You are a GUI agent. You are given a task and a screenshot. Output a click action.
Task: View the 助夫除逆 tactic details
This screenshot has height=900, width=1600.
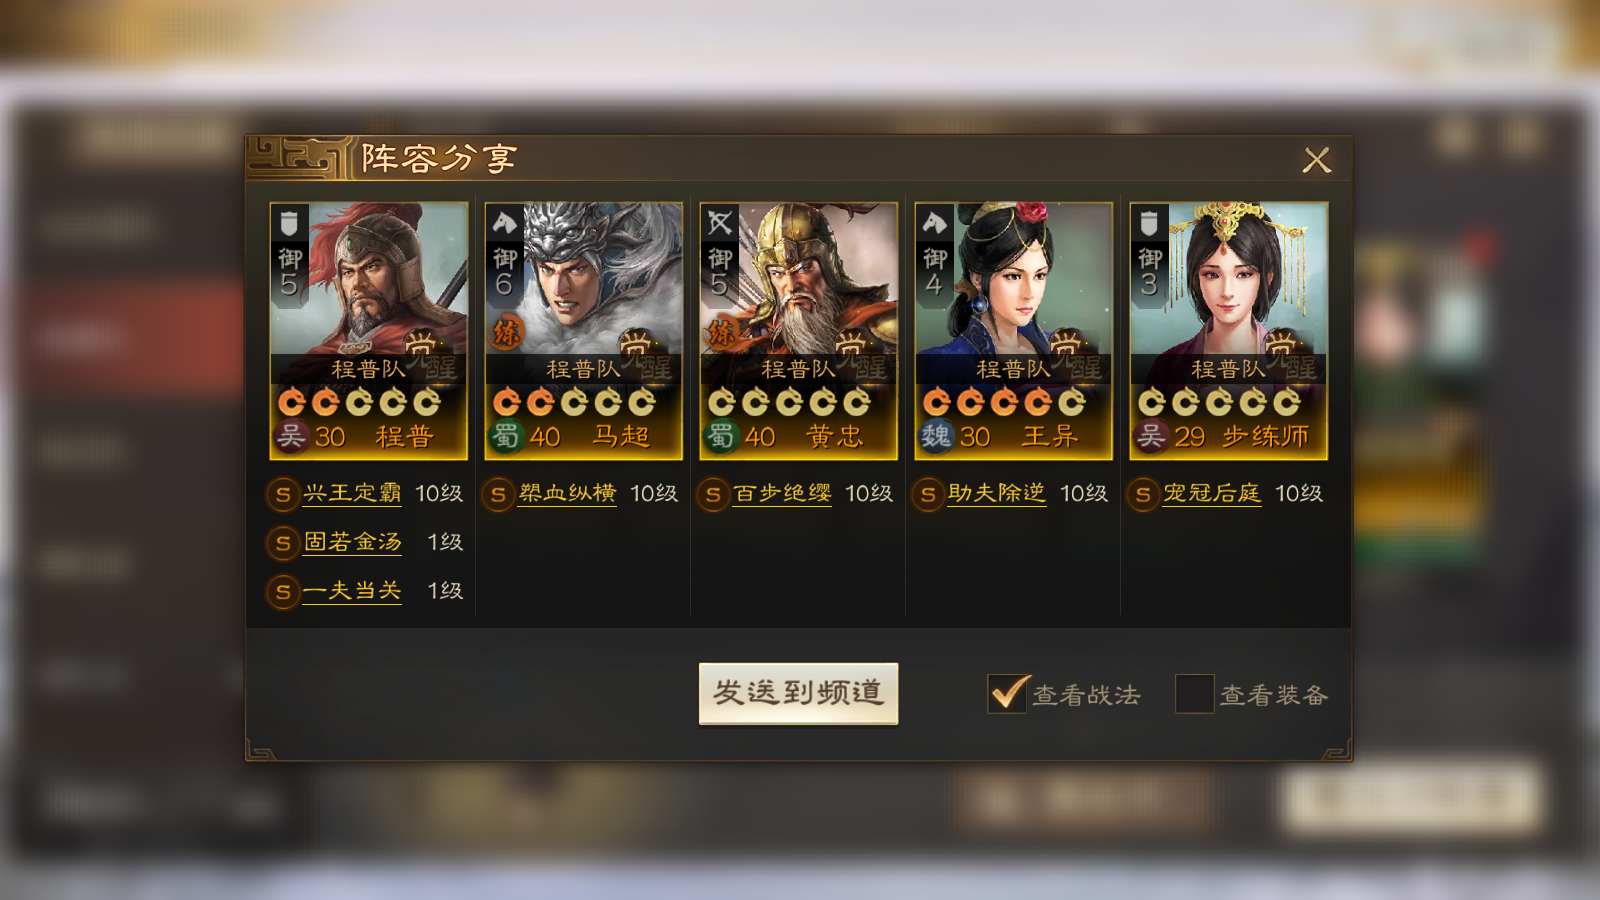[x=997, y=493]
